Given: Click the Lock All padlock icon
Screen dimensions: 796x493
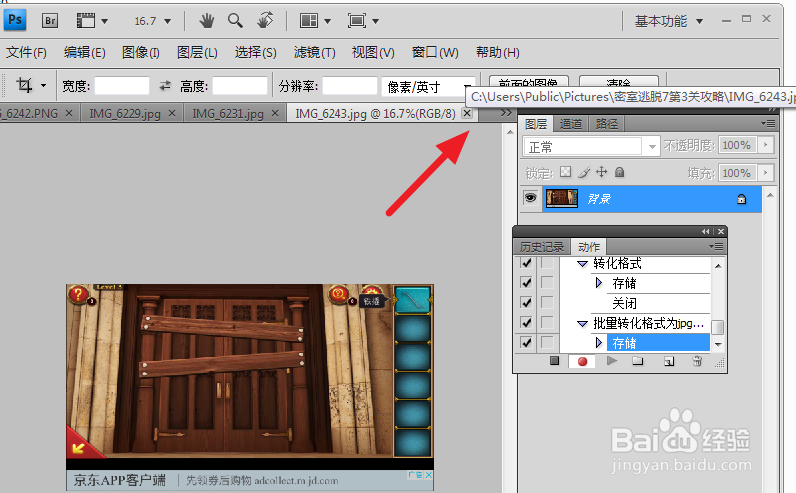Looking at the screenshot, I should pos(619,172).
